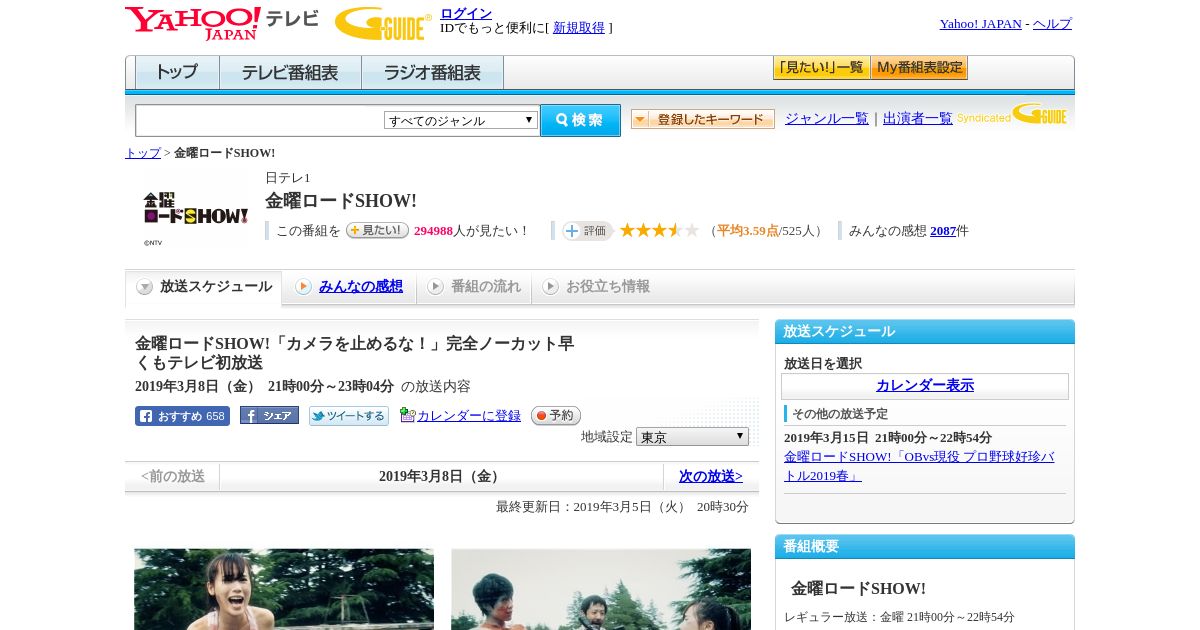Go to Yahoo! JAPAN top link

[980, 24]
